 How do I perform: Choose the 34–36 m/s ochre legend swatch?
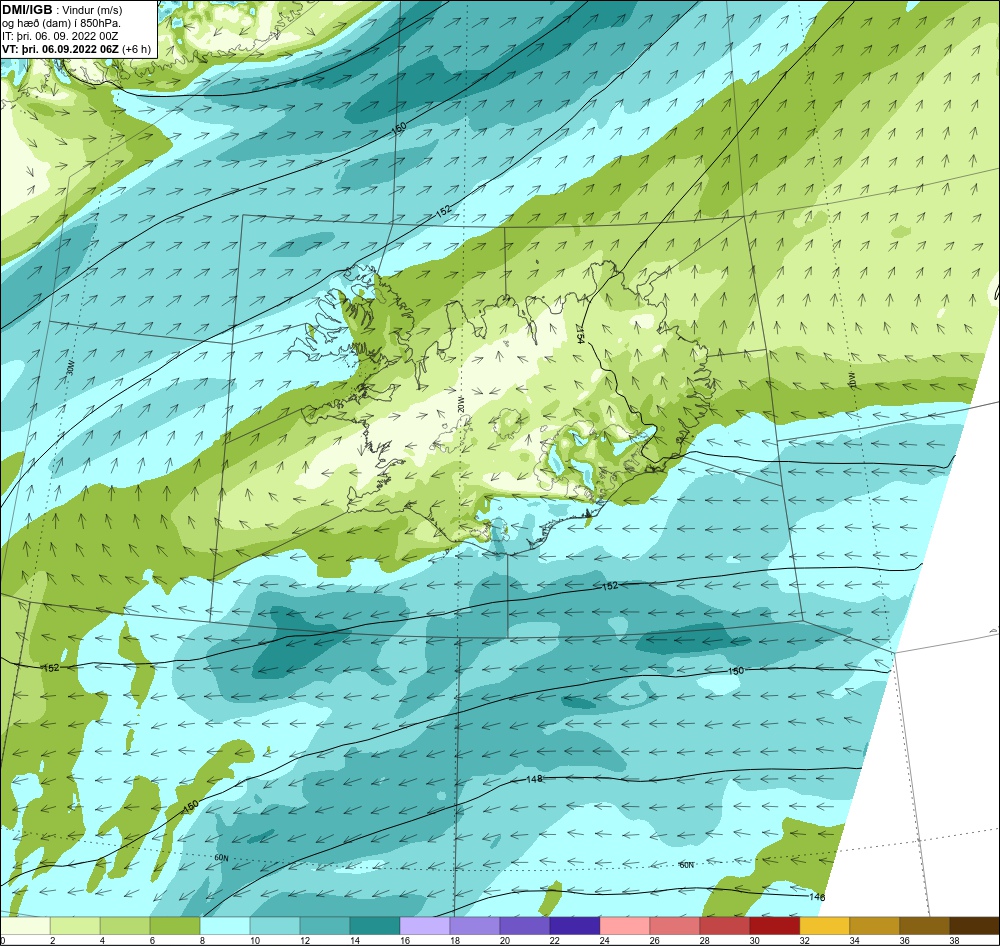[874, 926]
